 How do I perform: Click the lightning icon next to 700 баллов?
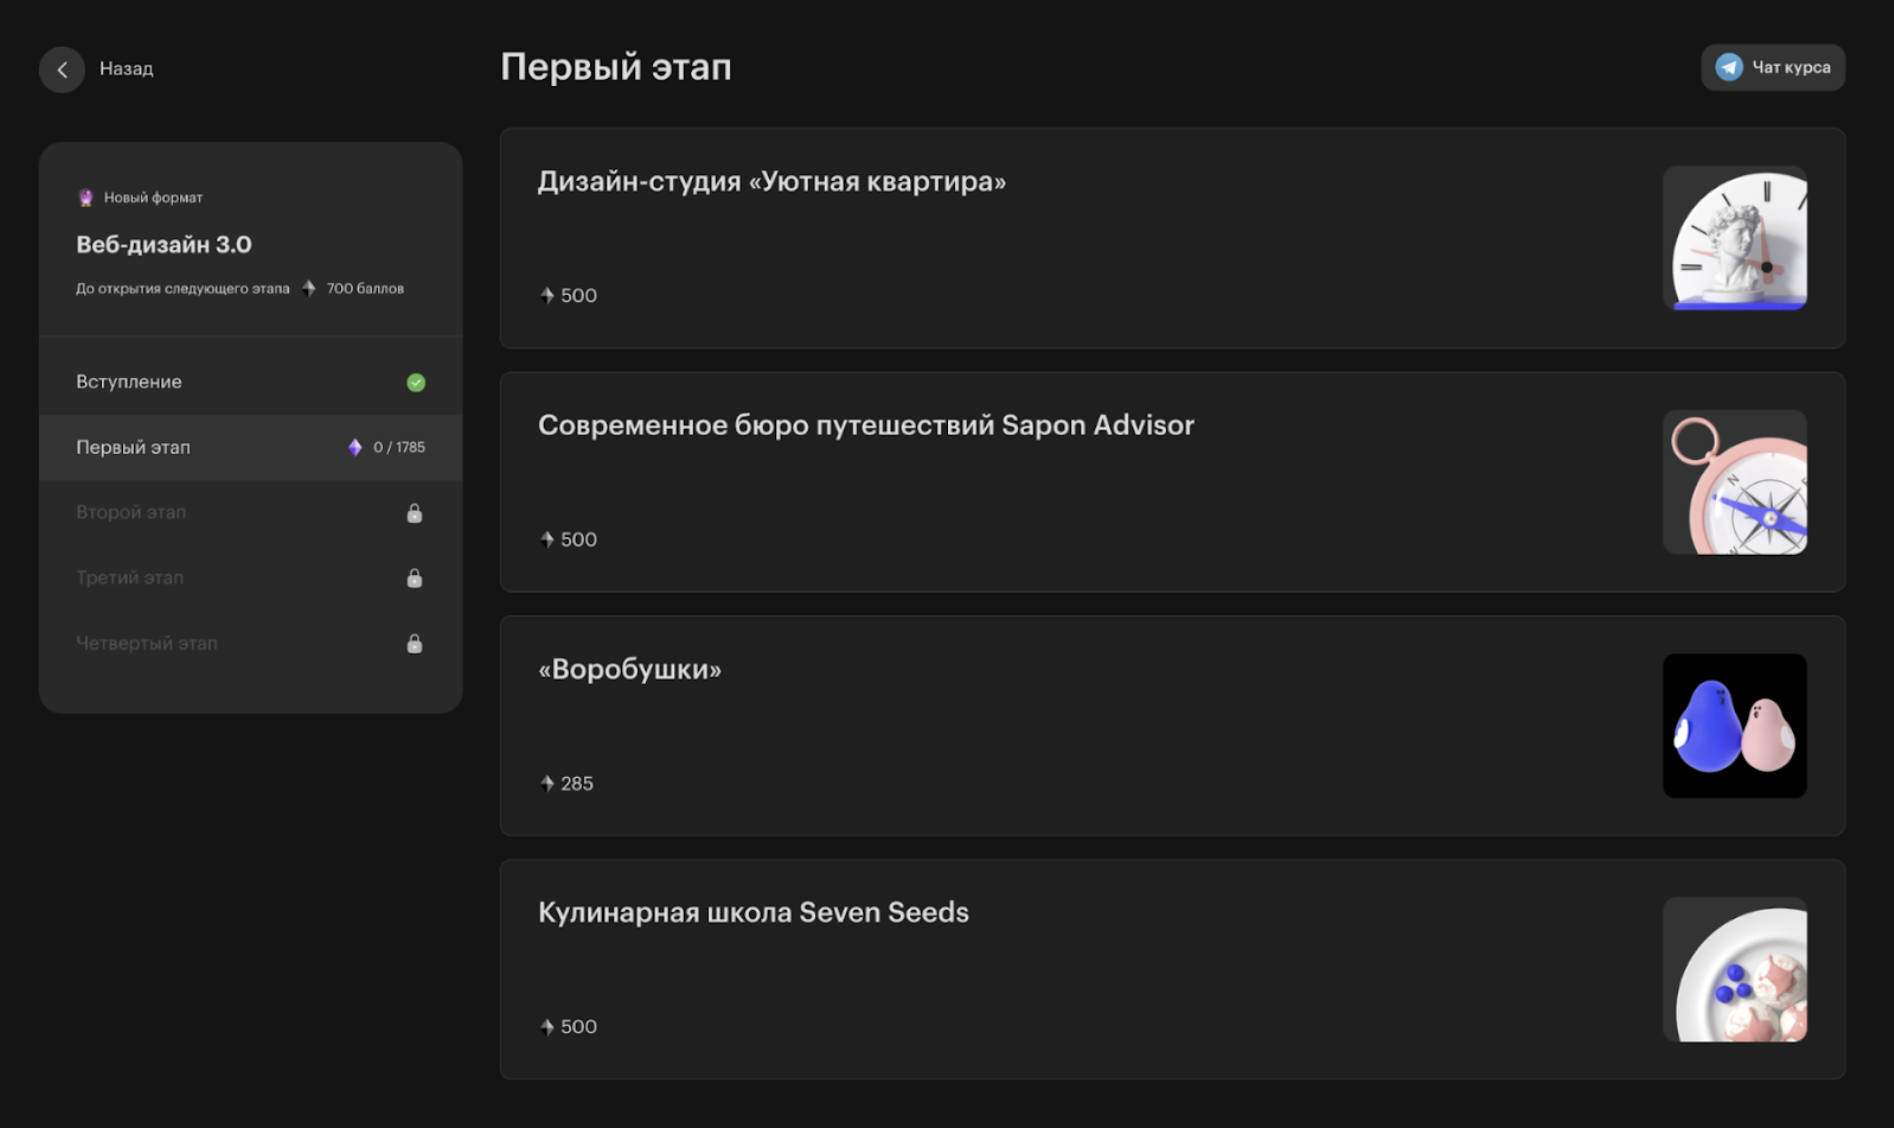(x=310, y=288)
